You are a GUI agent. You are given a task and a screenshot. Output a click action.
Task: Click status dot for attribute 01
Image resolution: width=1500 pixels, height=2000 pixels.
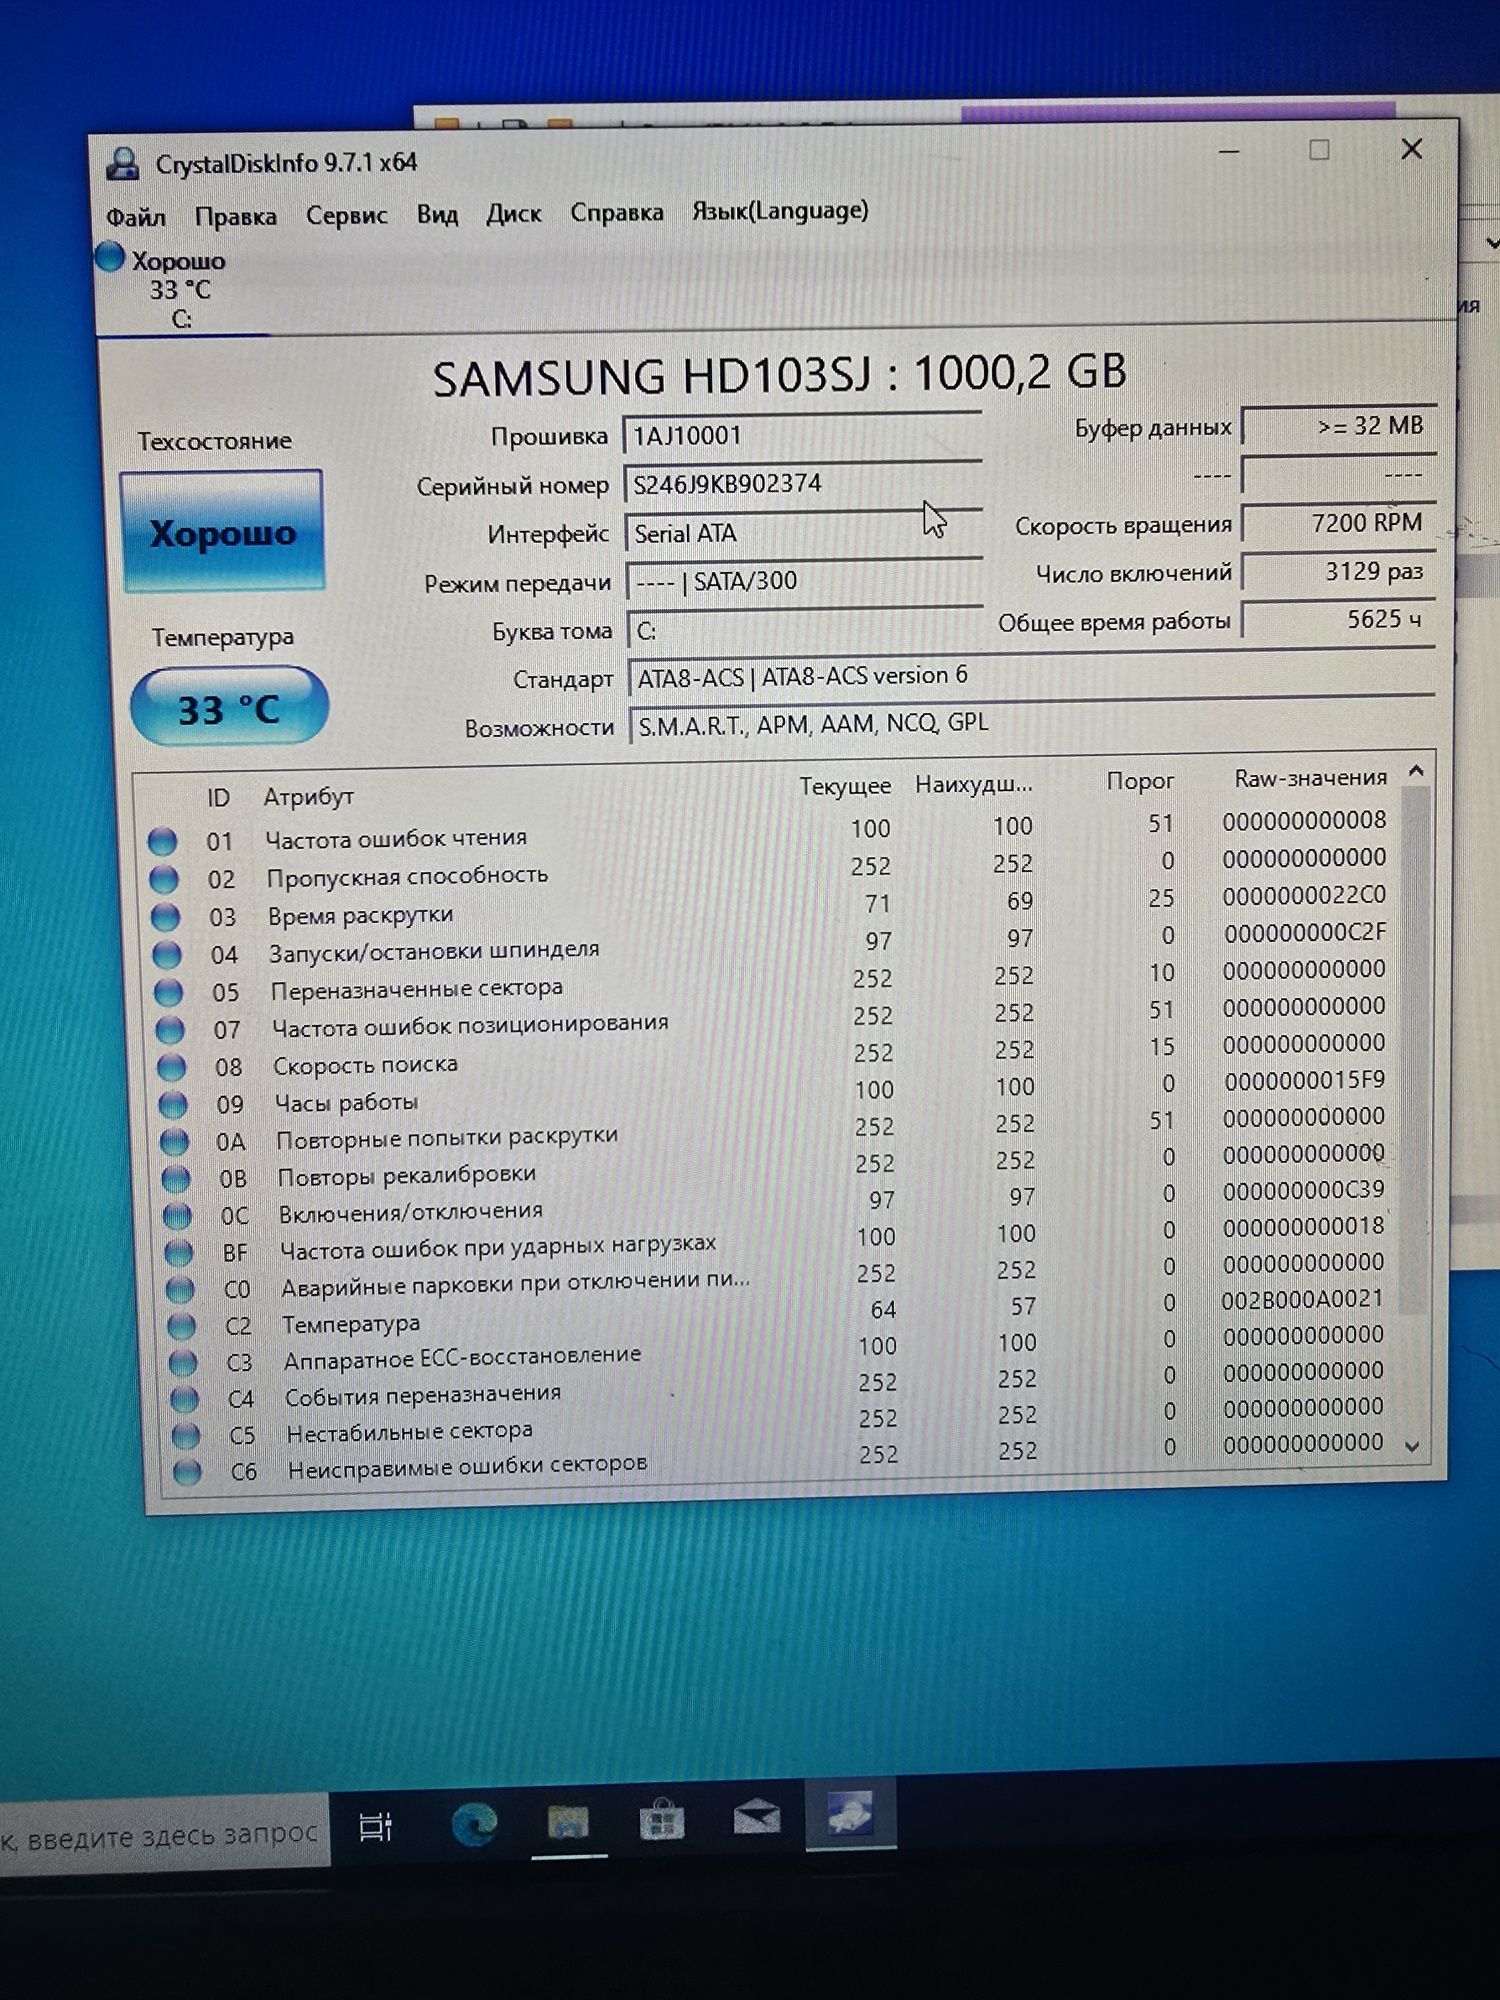pyautogui.click(x=163, y=841)
